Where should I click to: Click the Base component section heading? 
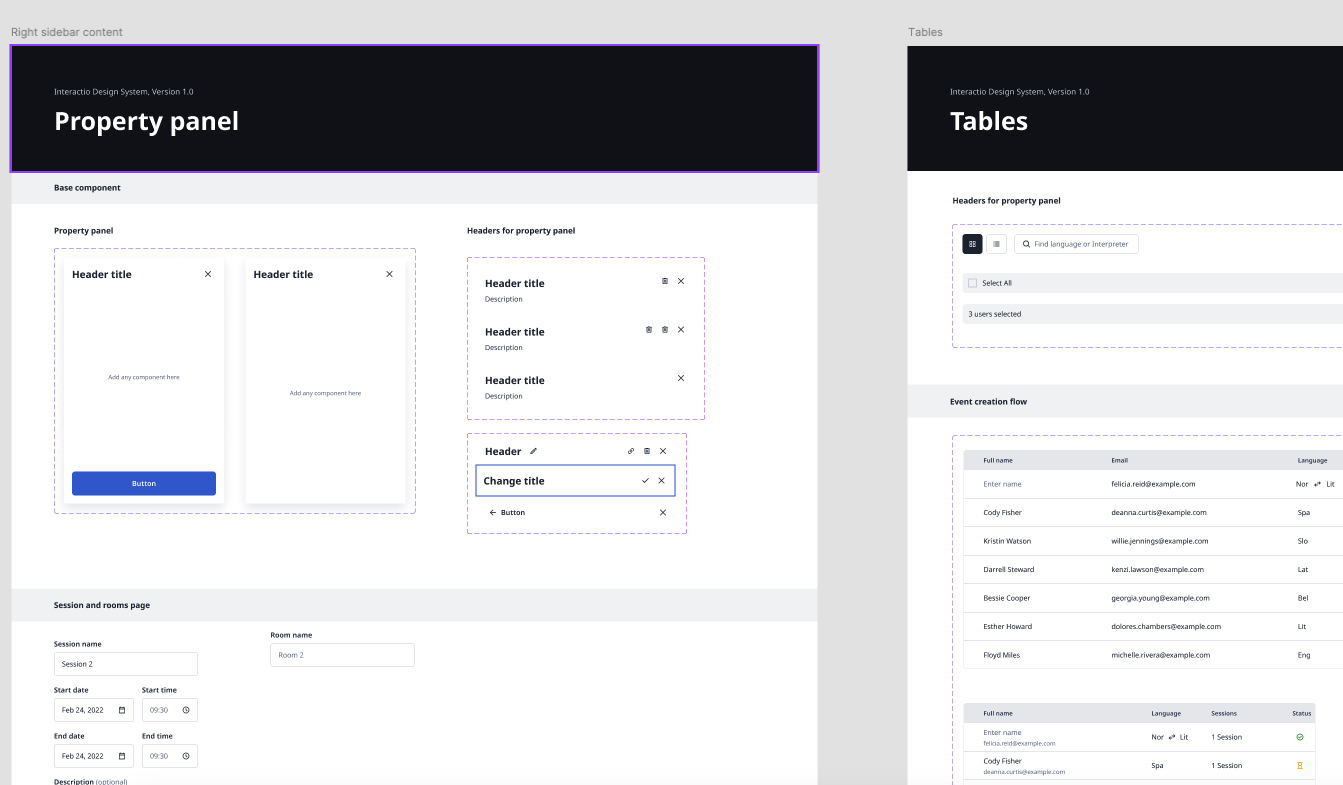tap(87, 188)
